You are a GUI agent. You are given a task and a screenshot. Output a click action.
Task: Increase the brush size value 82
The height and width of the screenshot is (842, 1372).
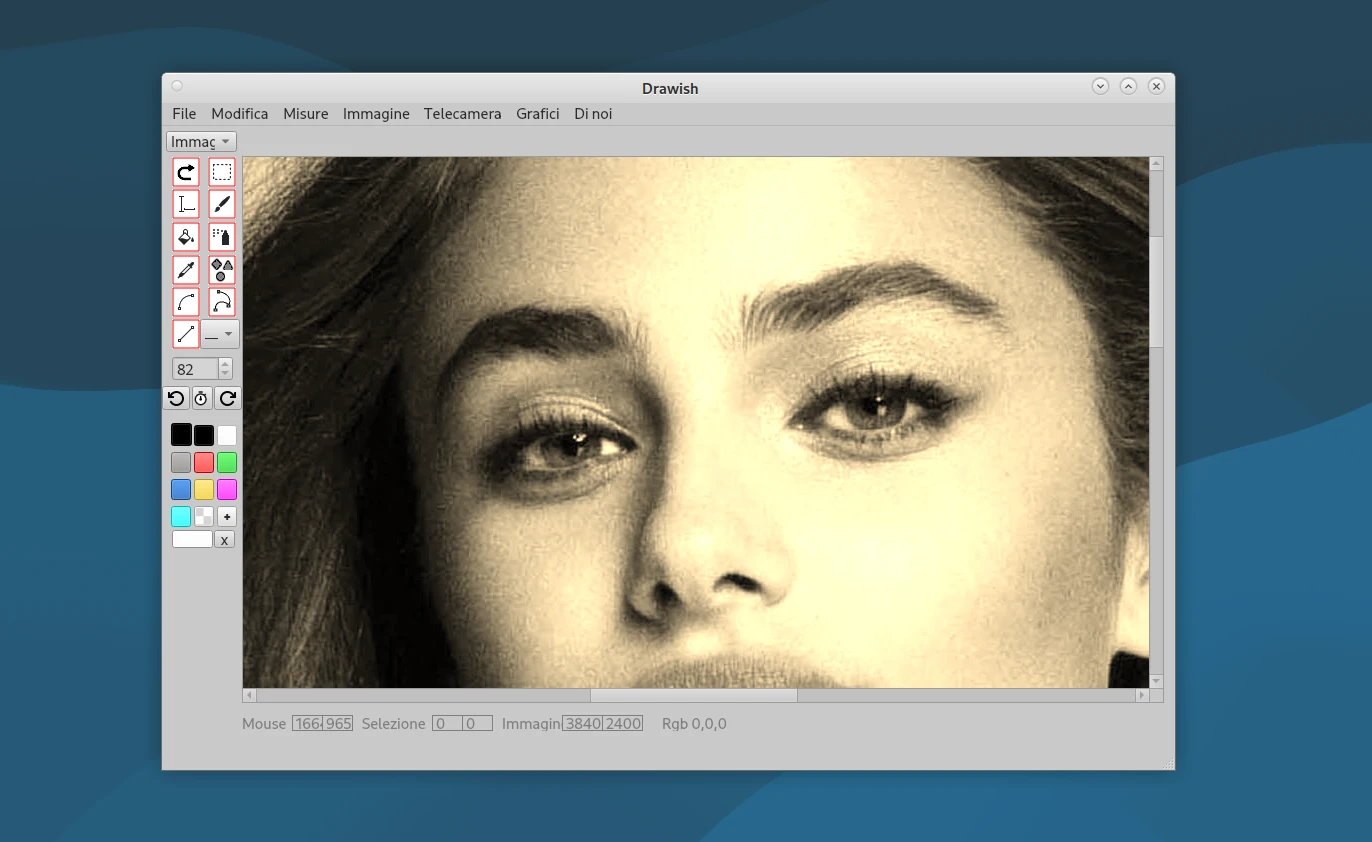(x=225, y=364)
